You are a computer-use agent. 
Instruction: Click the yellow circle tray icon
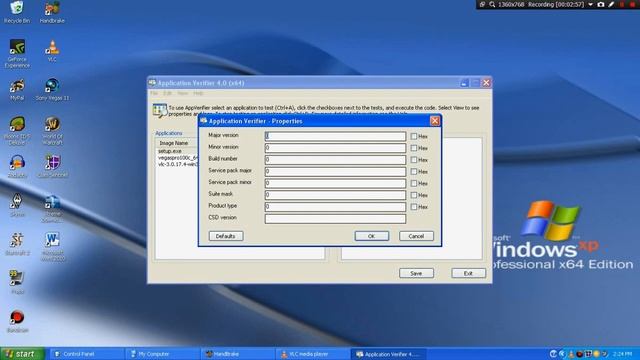tap(596, 354)
